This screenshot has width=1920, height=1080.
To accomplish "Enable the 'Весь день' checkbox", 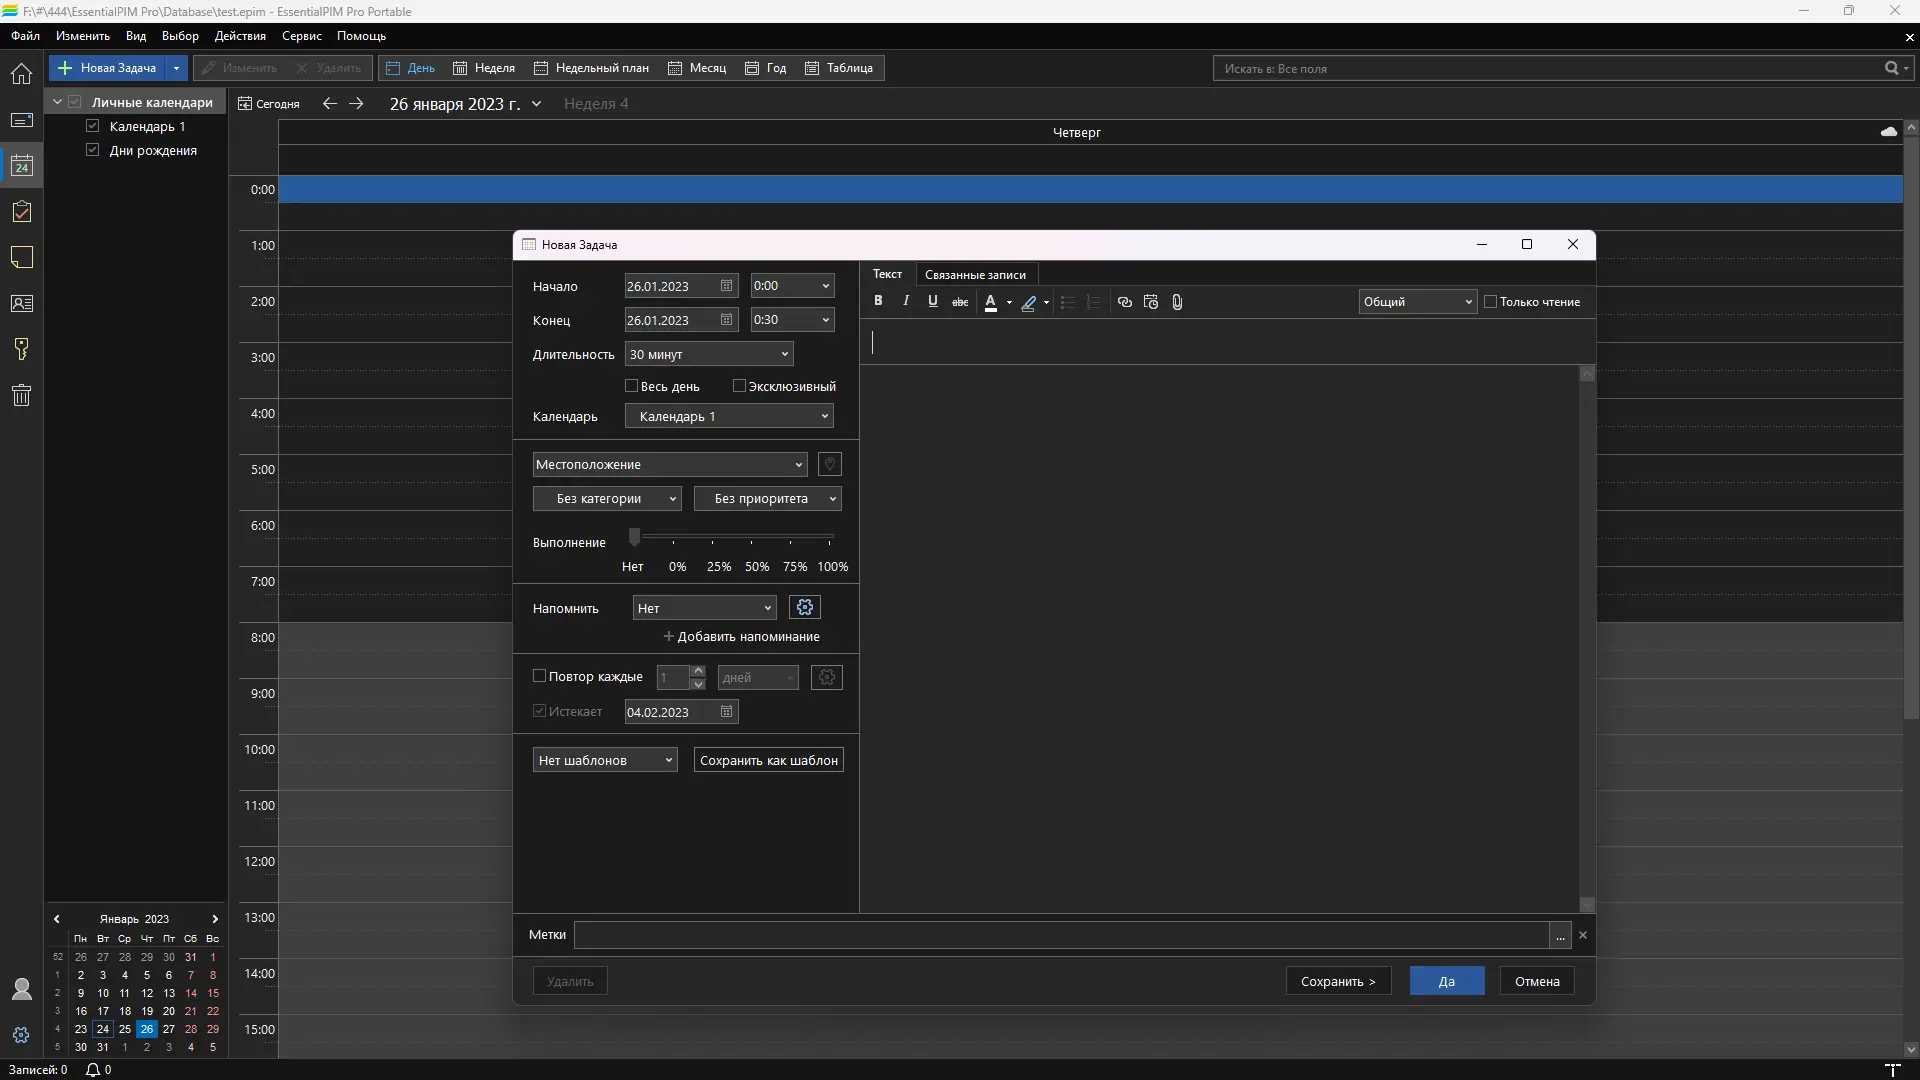I will click(632, 386).
